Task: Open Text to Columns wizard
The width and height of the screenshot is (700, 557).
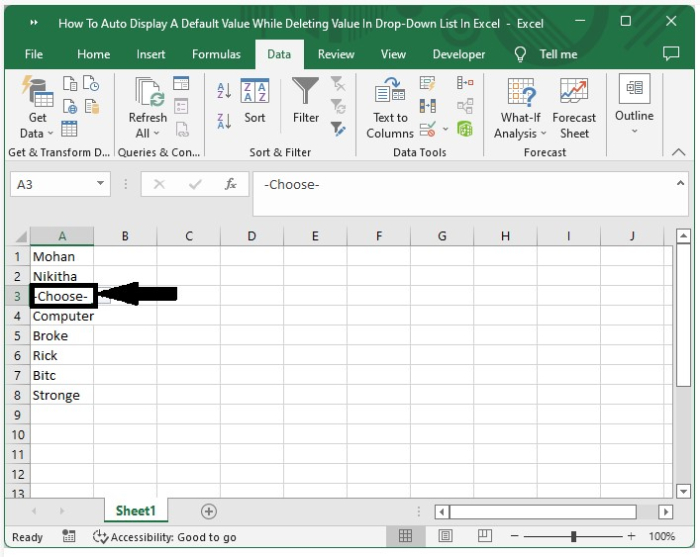Action: [390, 108]
